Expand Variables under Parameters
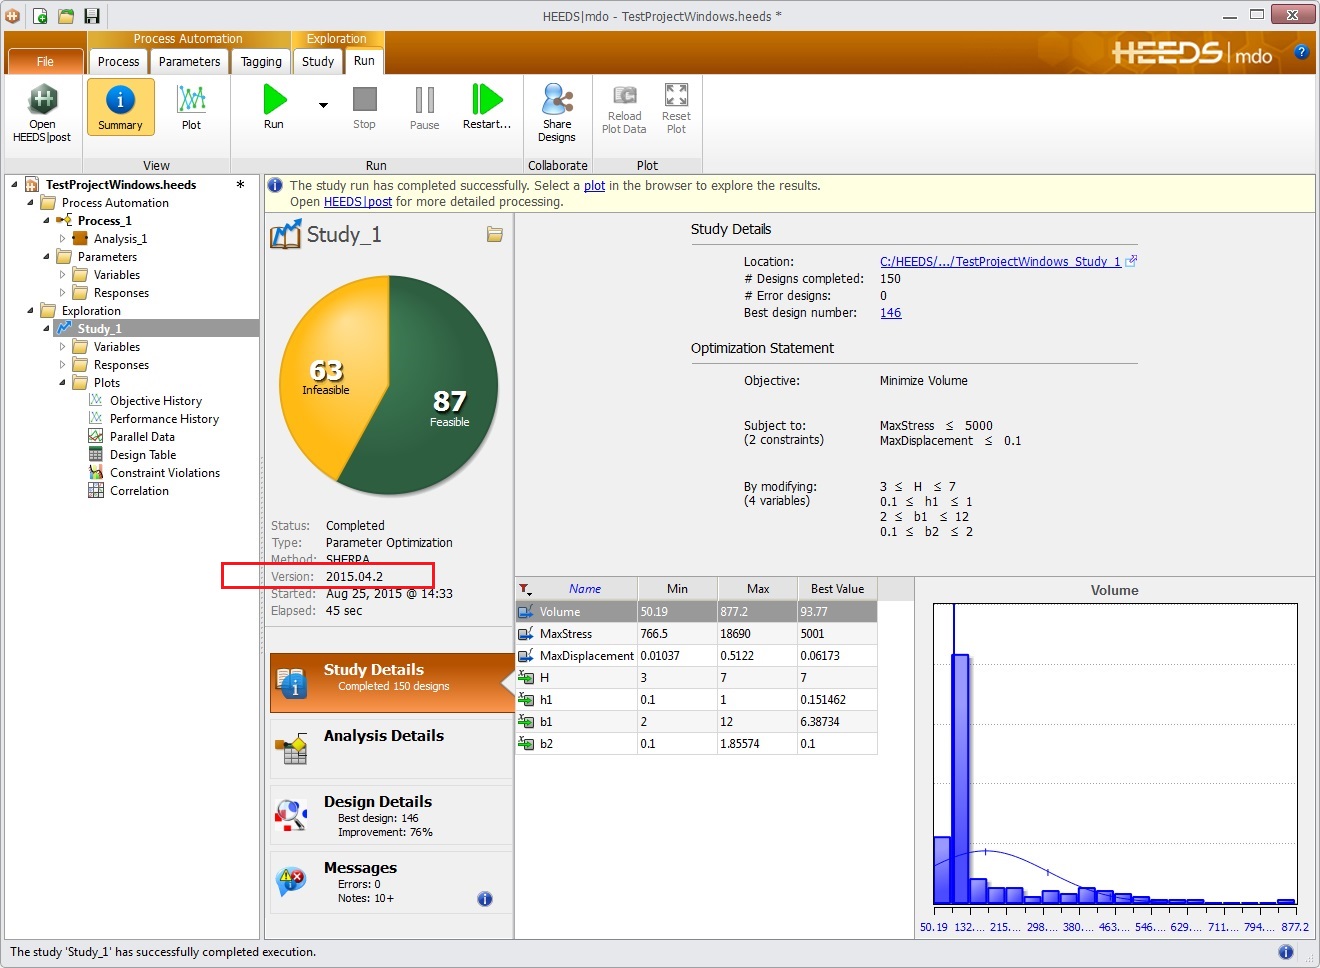The image size is (1320, 968). click(x=62, y=275)
